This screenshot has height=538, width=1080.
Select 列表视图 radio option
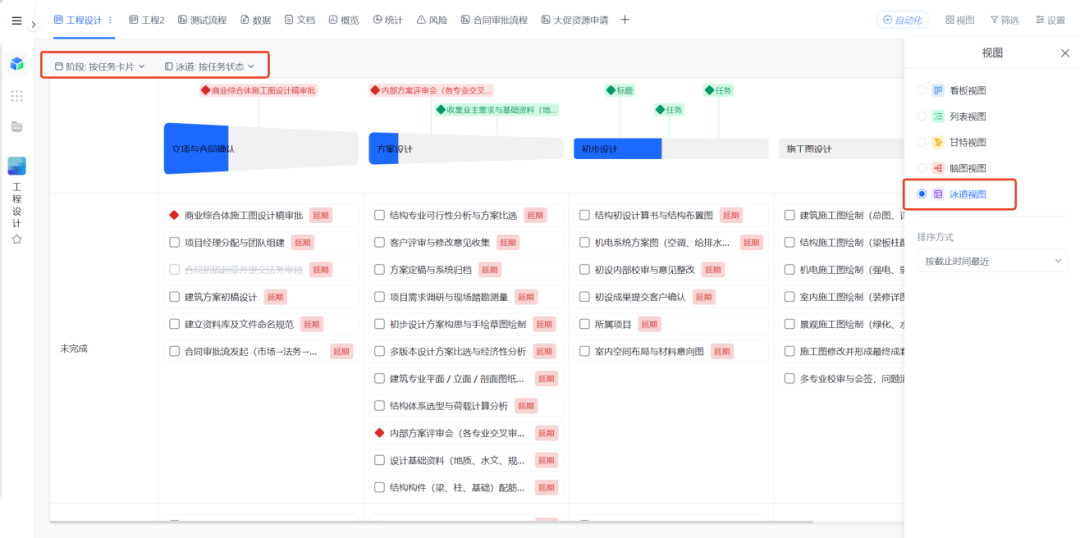(922, 116)
